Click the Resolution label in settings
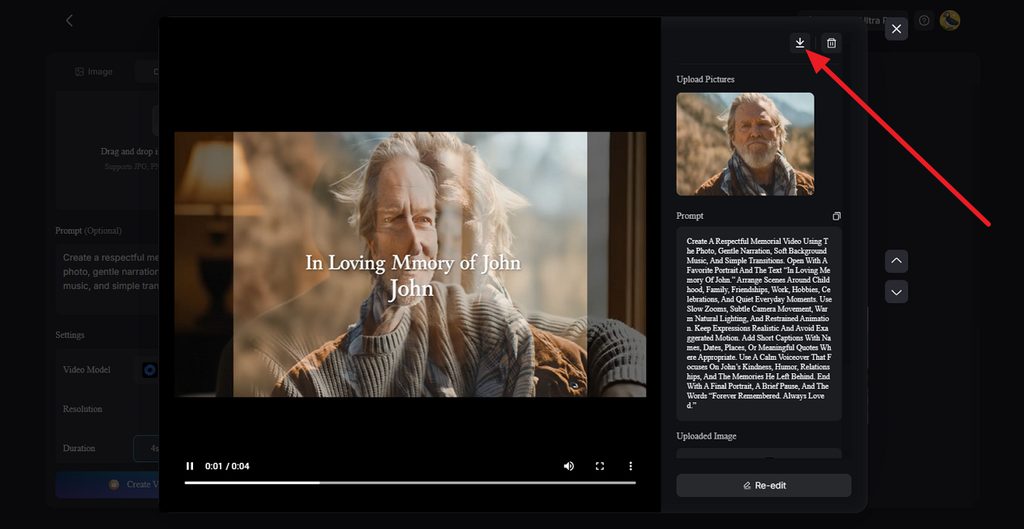The height and width of the screenshot is (529, 1024). (82, 409)
